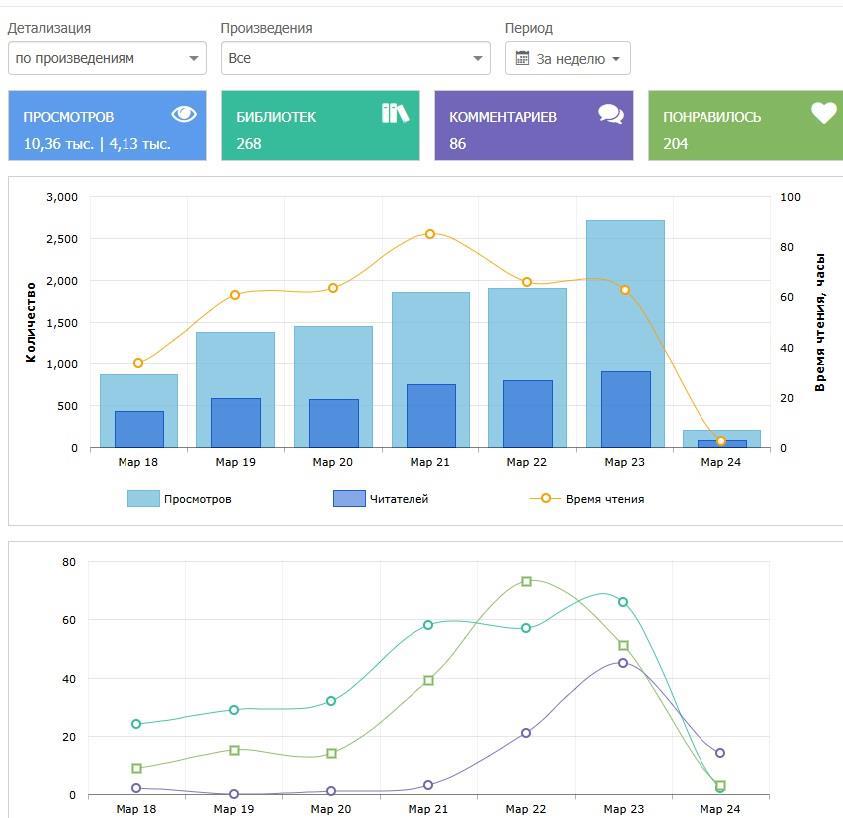Screen dimensions: 843x818
Task: Click the books icon on Библиотек card
Action: coord(395,113)
